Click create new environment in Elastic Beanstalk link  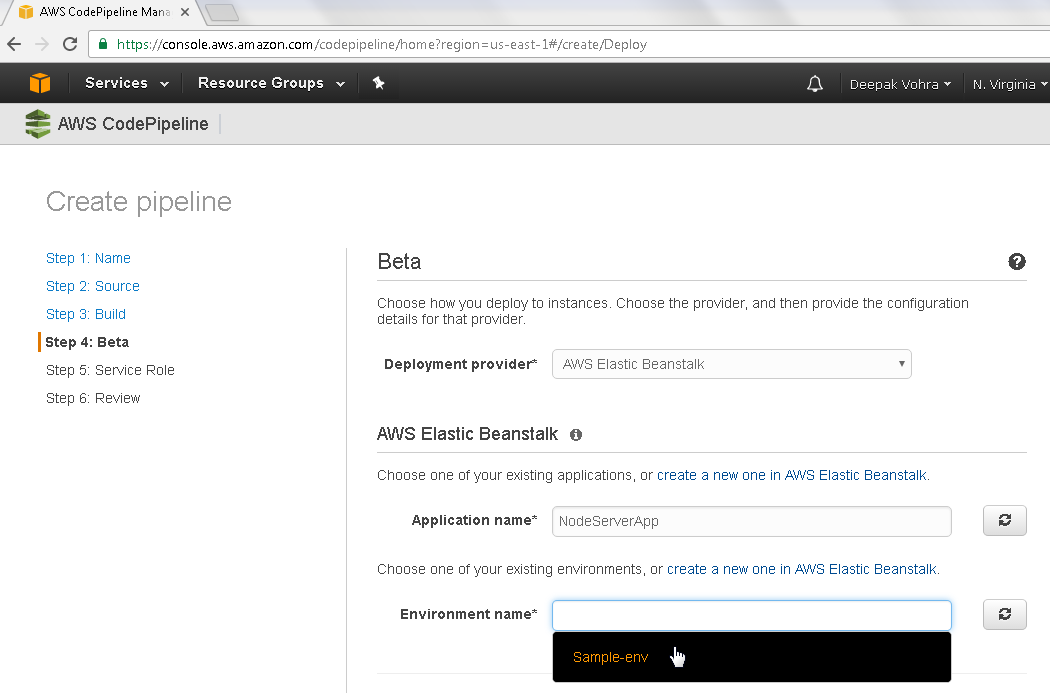point(802,569)
